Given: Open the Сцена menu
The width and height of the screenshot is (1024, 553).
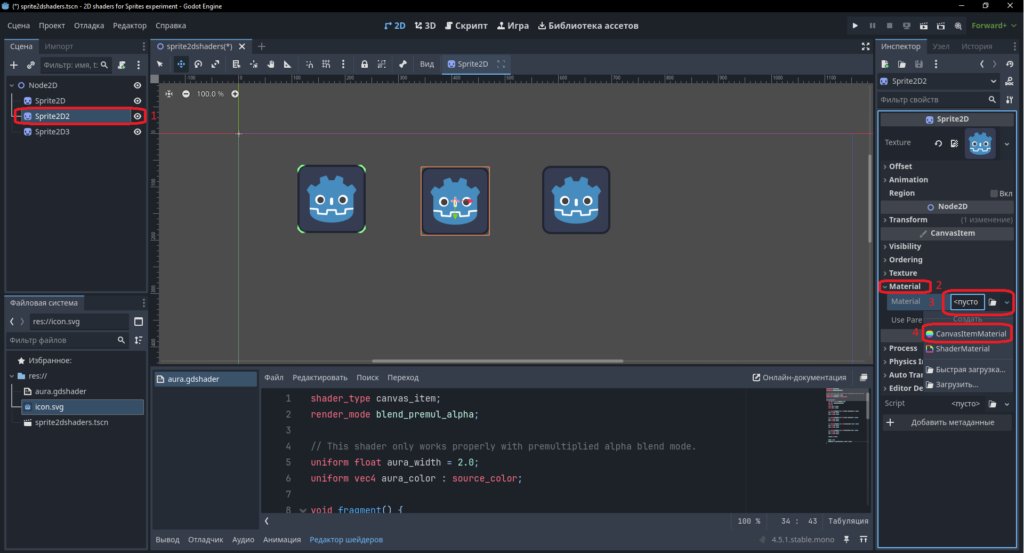Looking at the screenshot, I should click(18, 25).
